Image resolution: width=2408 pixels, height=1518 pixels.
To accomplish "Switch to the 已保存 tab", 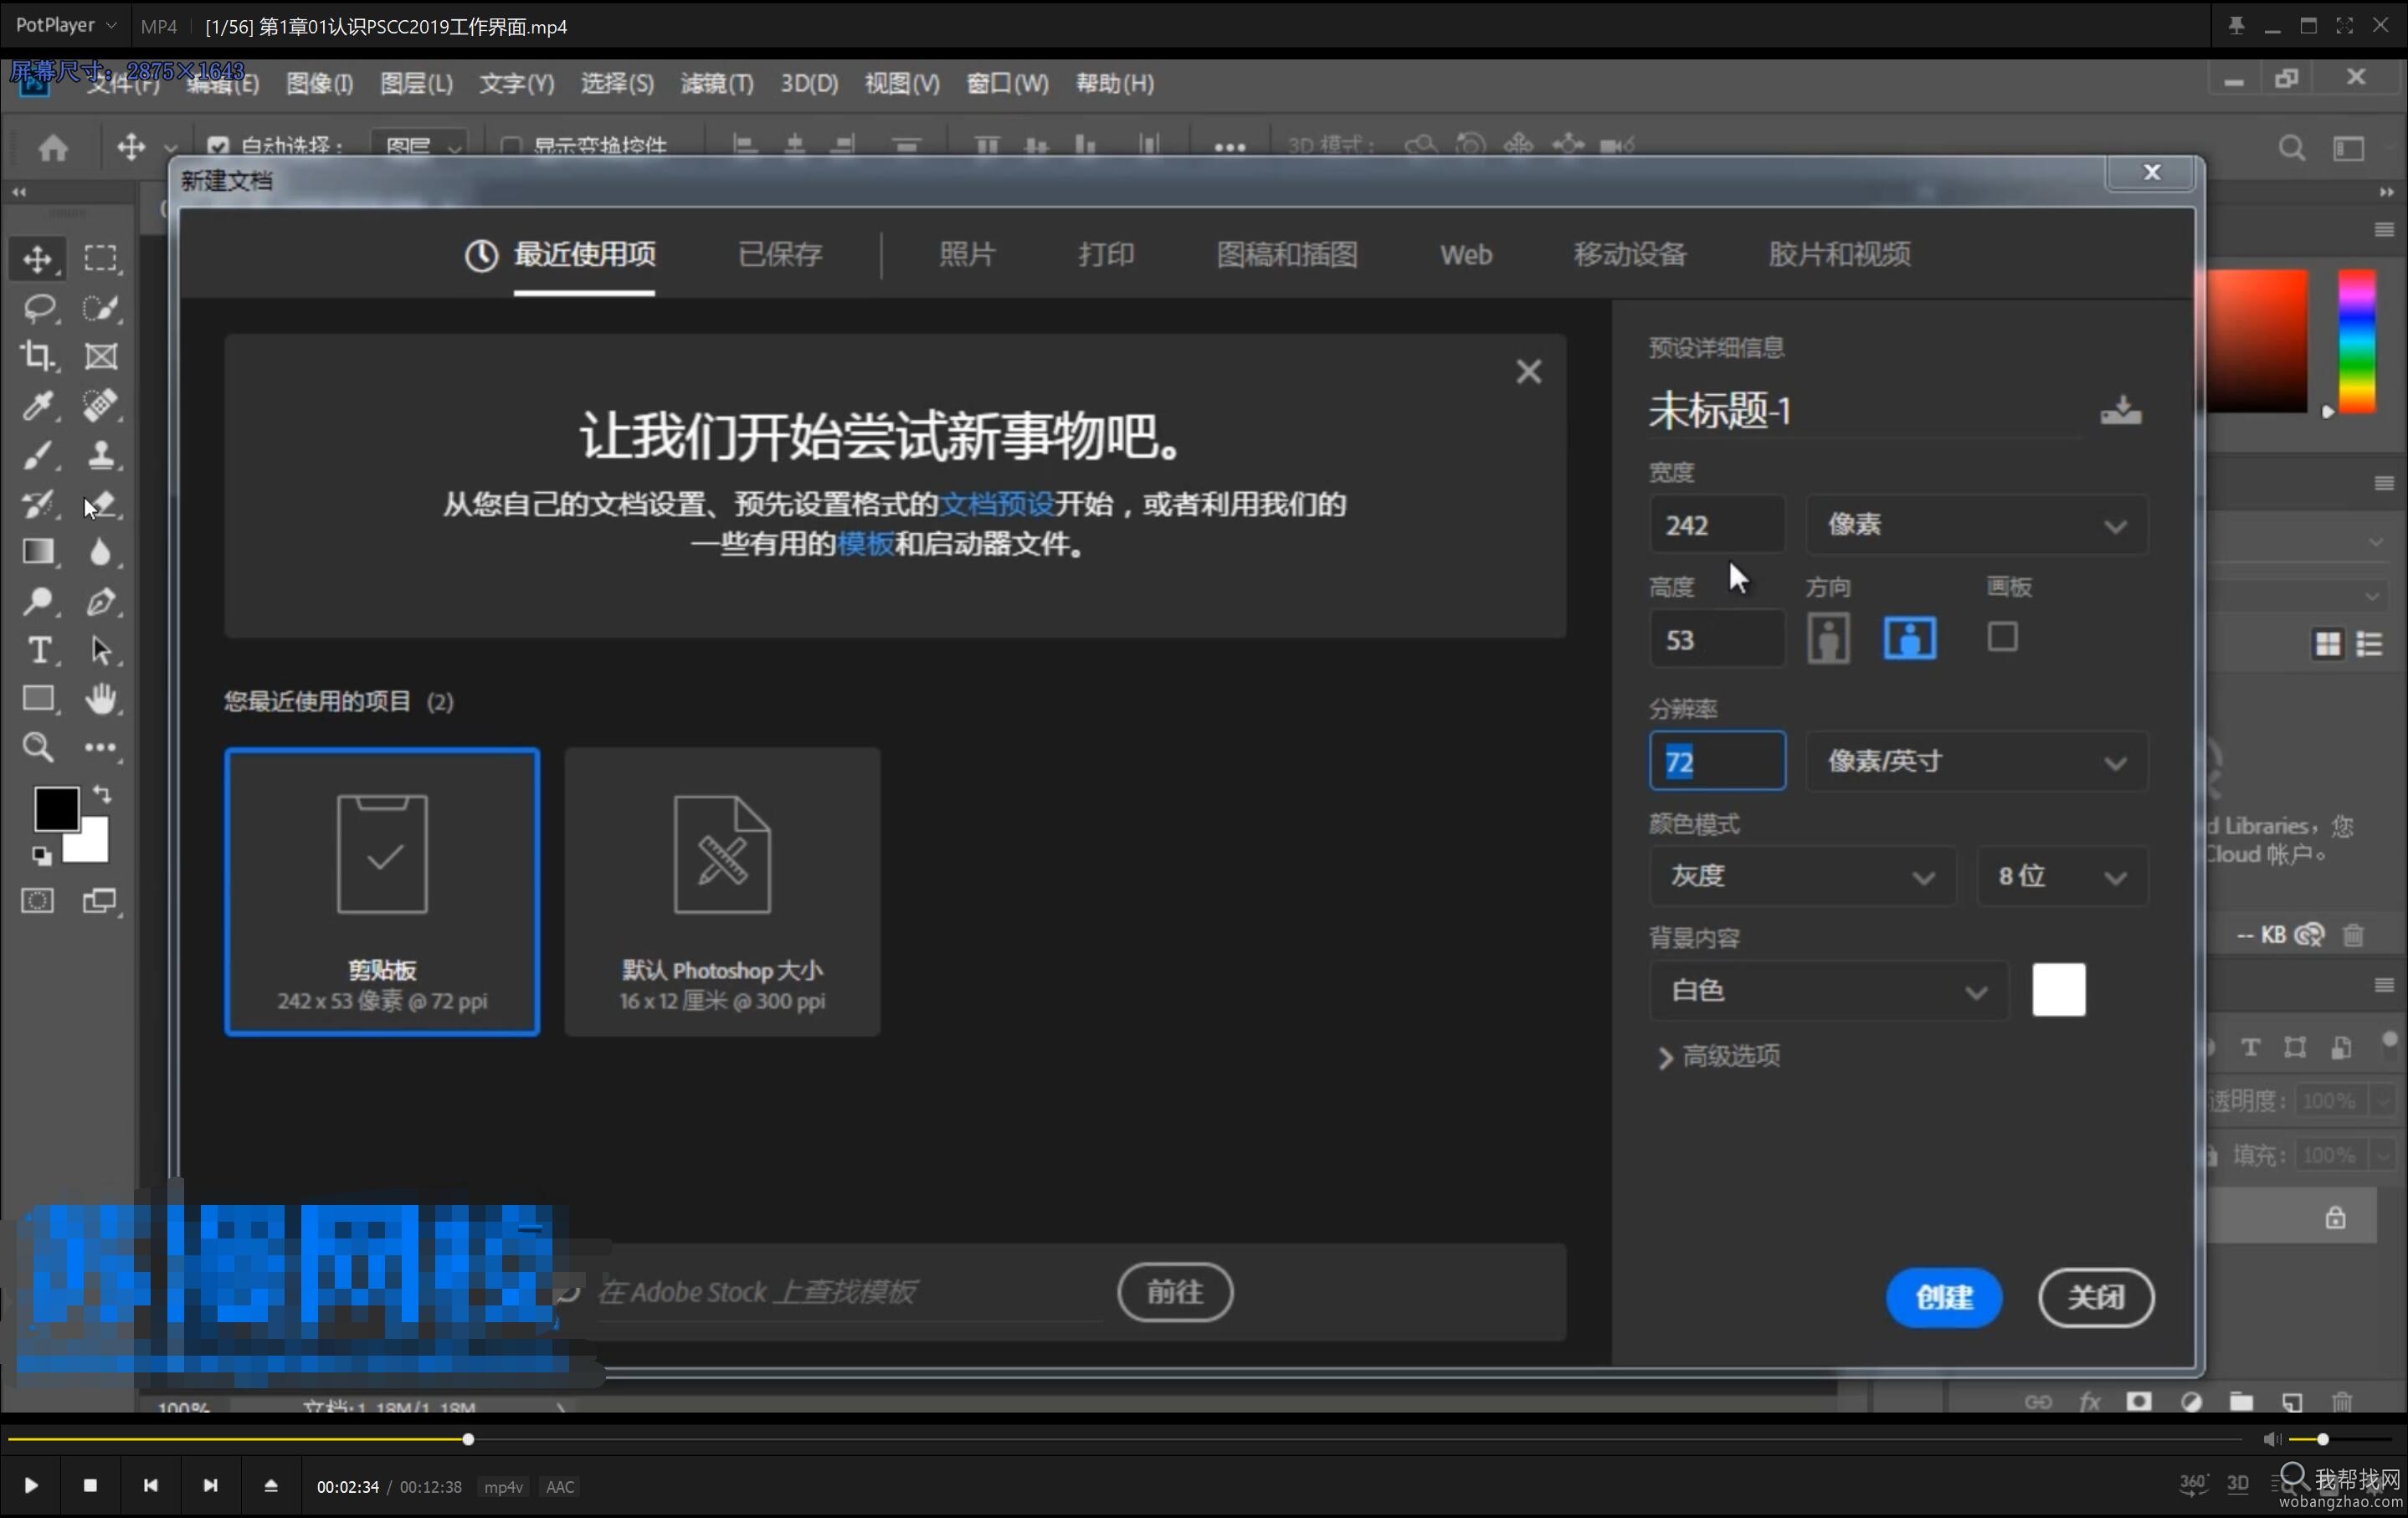I will click(780, 254).
